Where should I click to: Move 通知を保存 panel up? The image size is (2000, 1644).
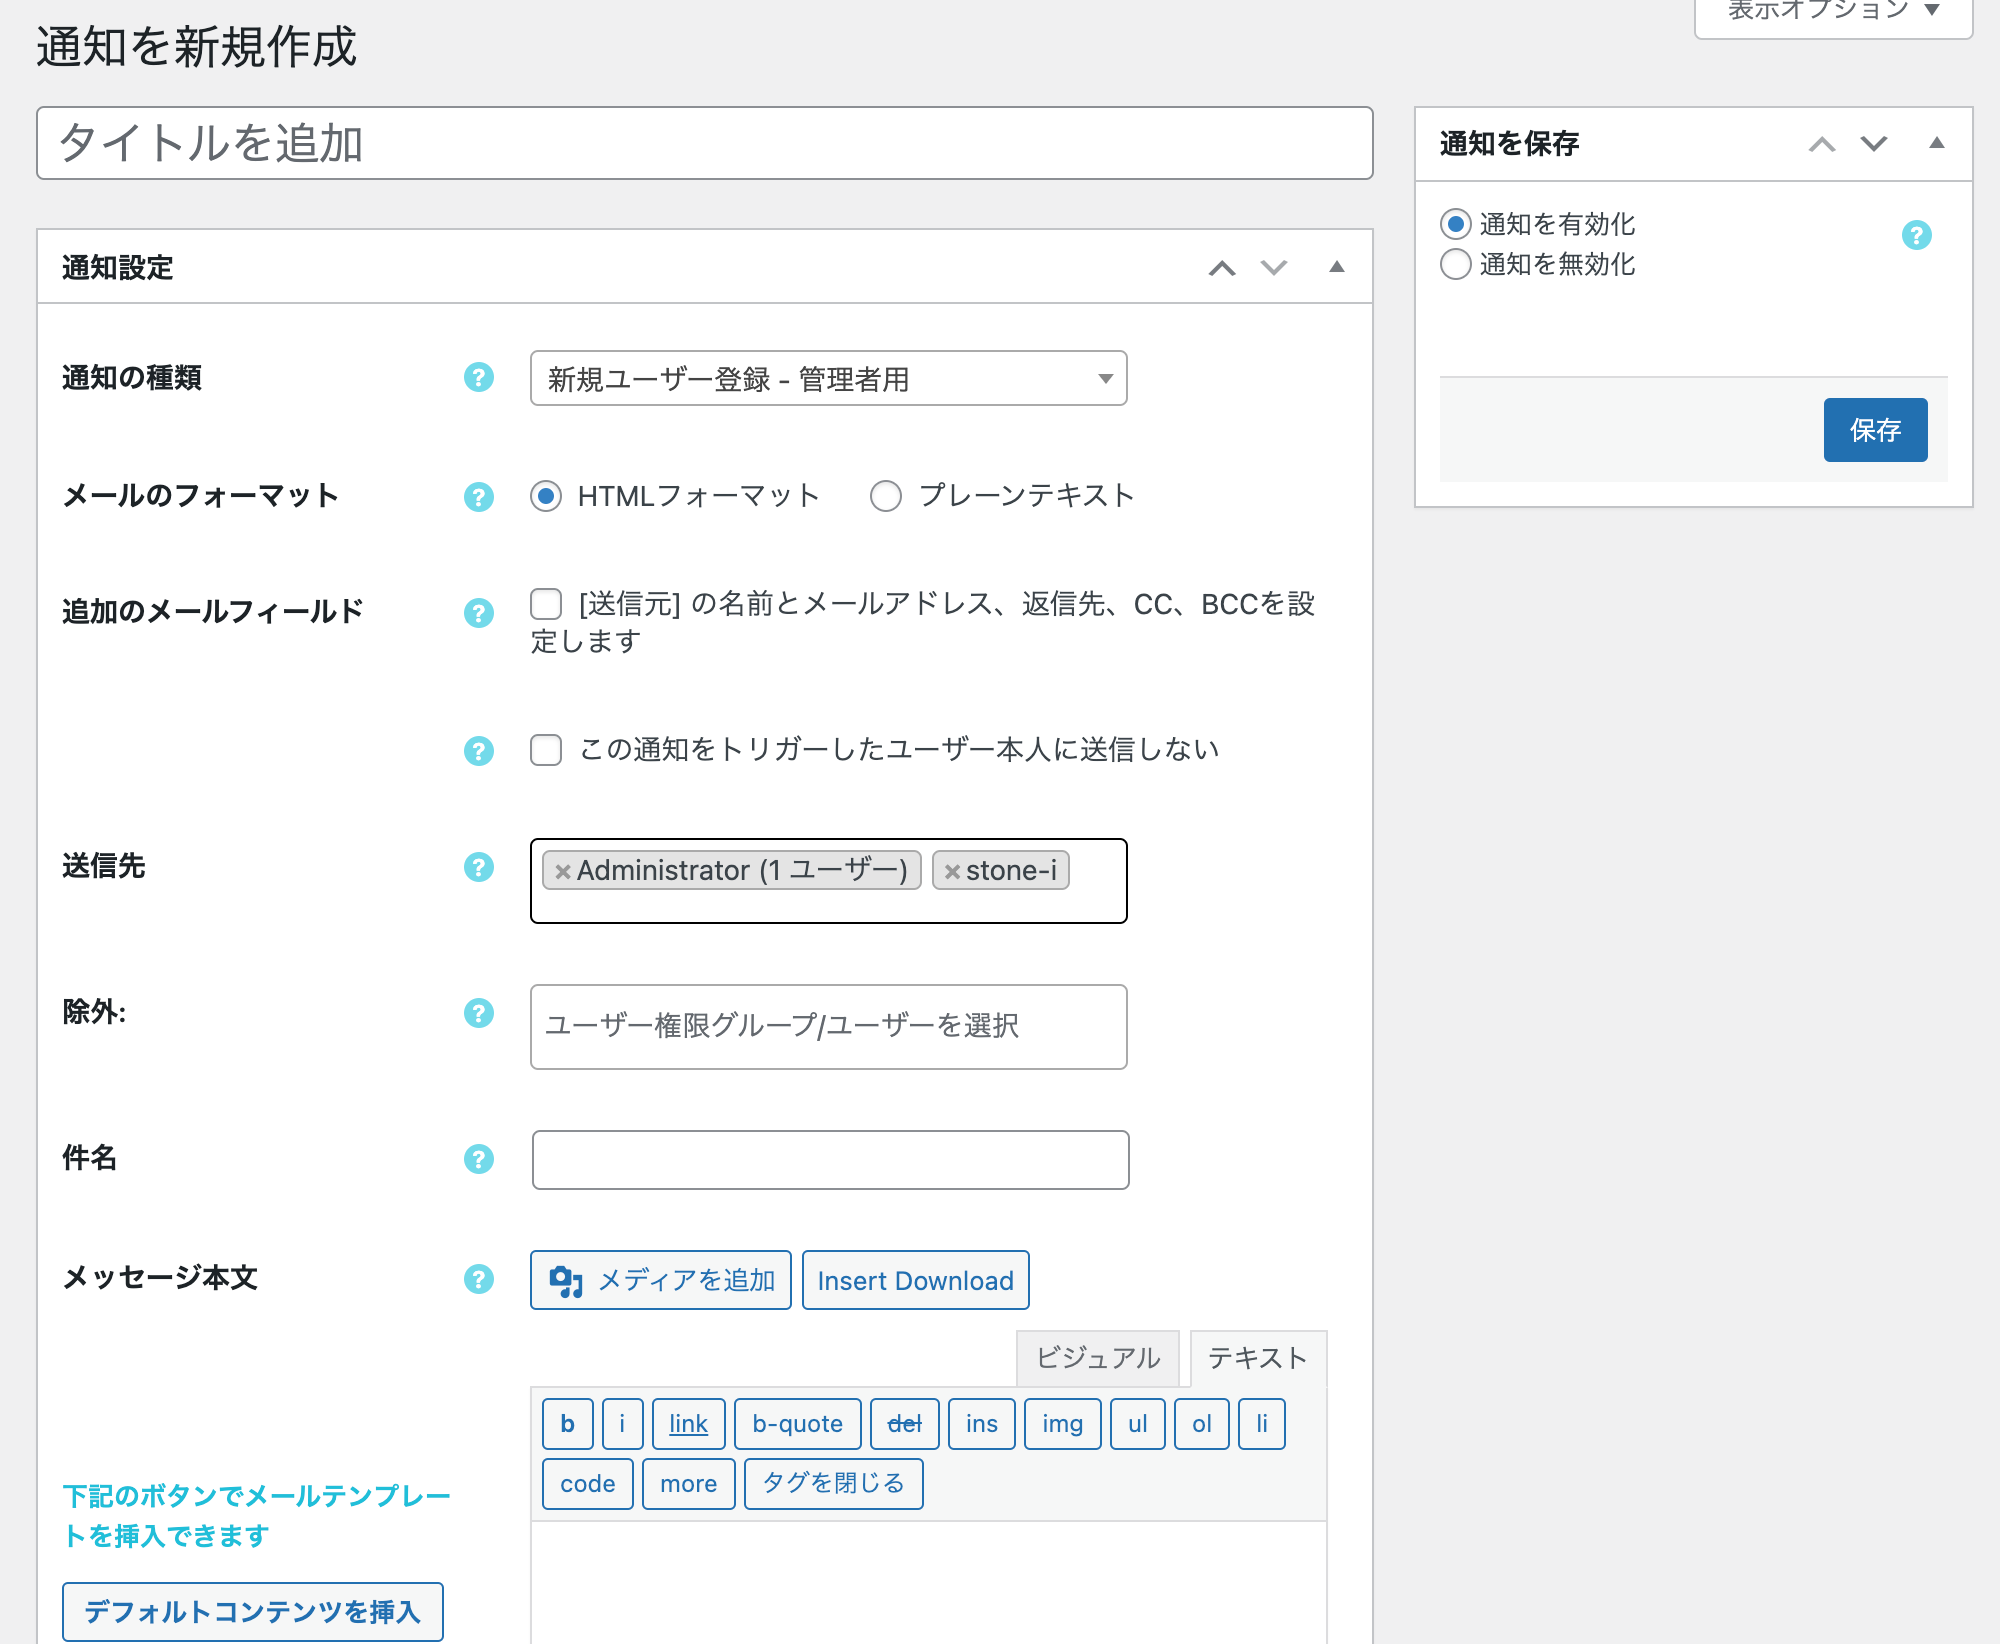(x=1822, y=144)
